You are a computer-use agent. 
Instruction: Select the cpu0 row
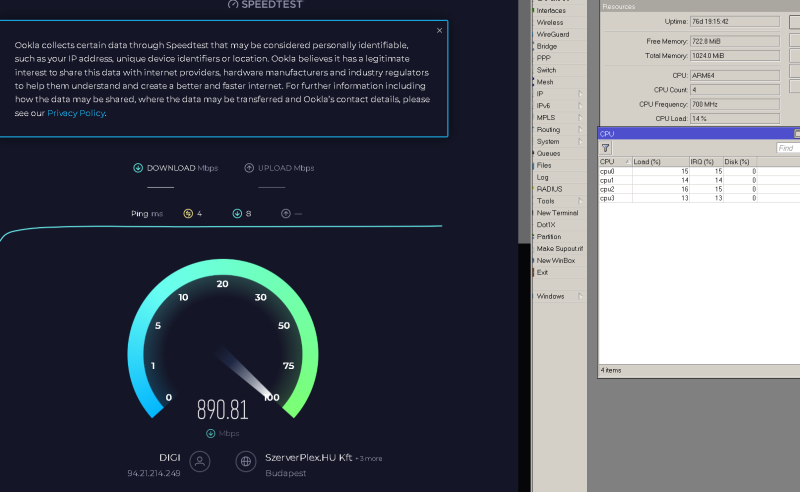click(699, 171)
